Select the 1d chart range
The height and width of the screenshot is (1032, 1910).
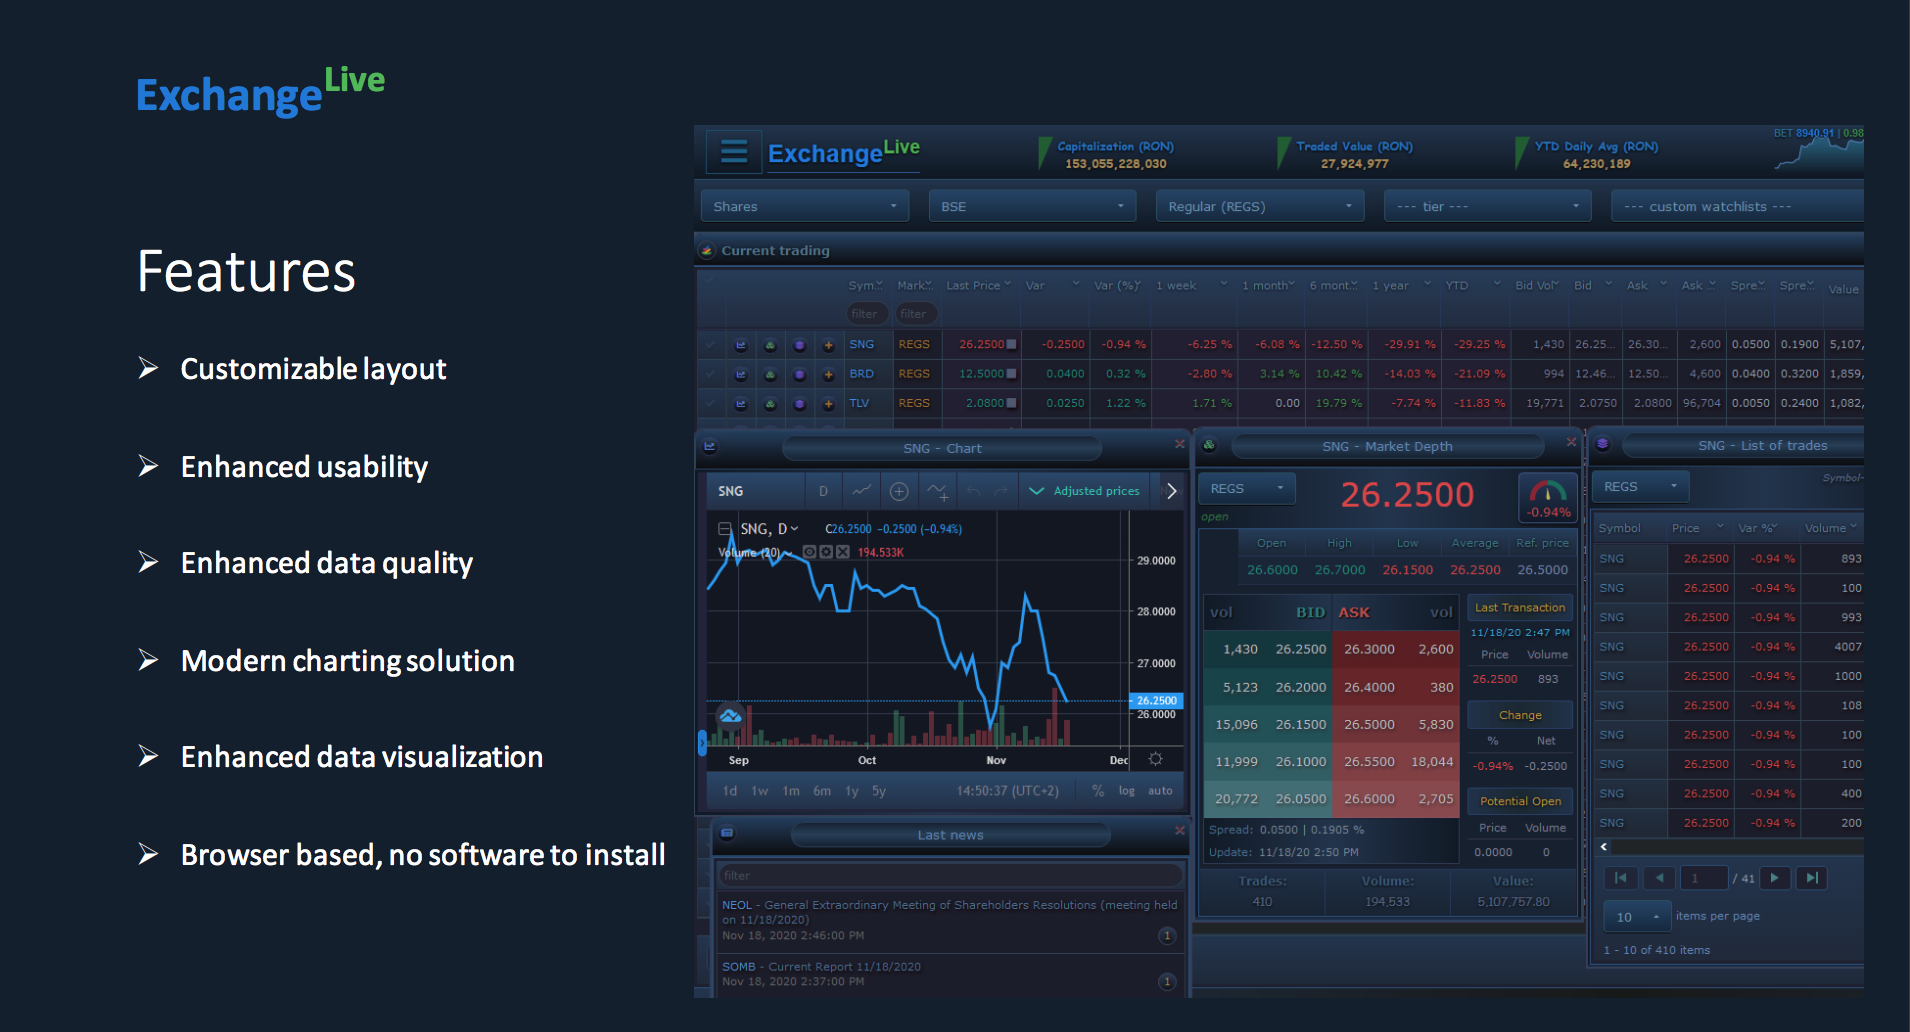730,791
